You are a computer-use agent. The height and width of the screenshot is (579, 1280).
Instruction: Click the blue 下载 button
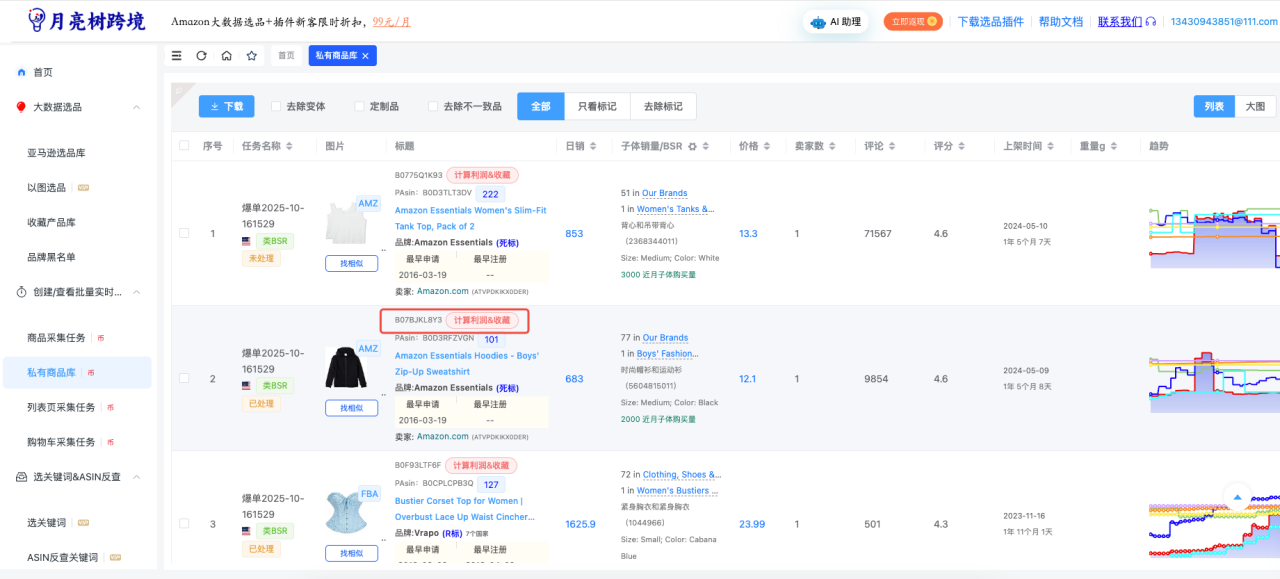pos(226,106)
